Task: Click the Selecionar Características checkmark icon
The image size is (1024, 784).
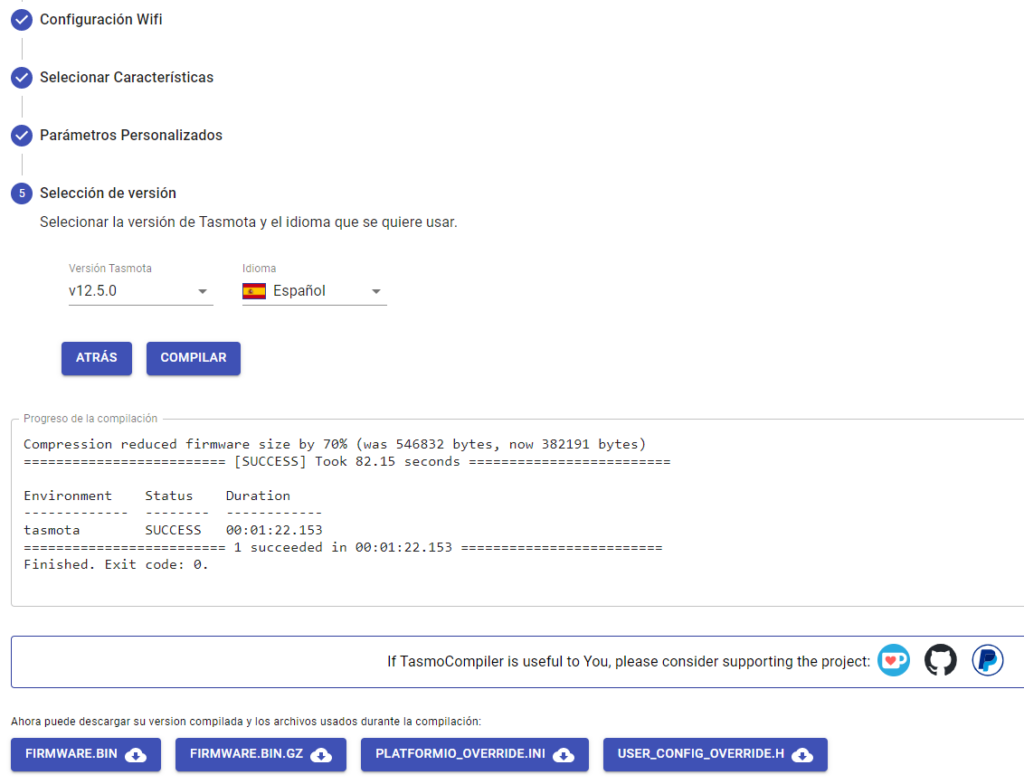Action: [x=21, y=78]
